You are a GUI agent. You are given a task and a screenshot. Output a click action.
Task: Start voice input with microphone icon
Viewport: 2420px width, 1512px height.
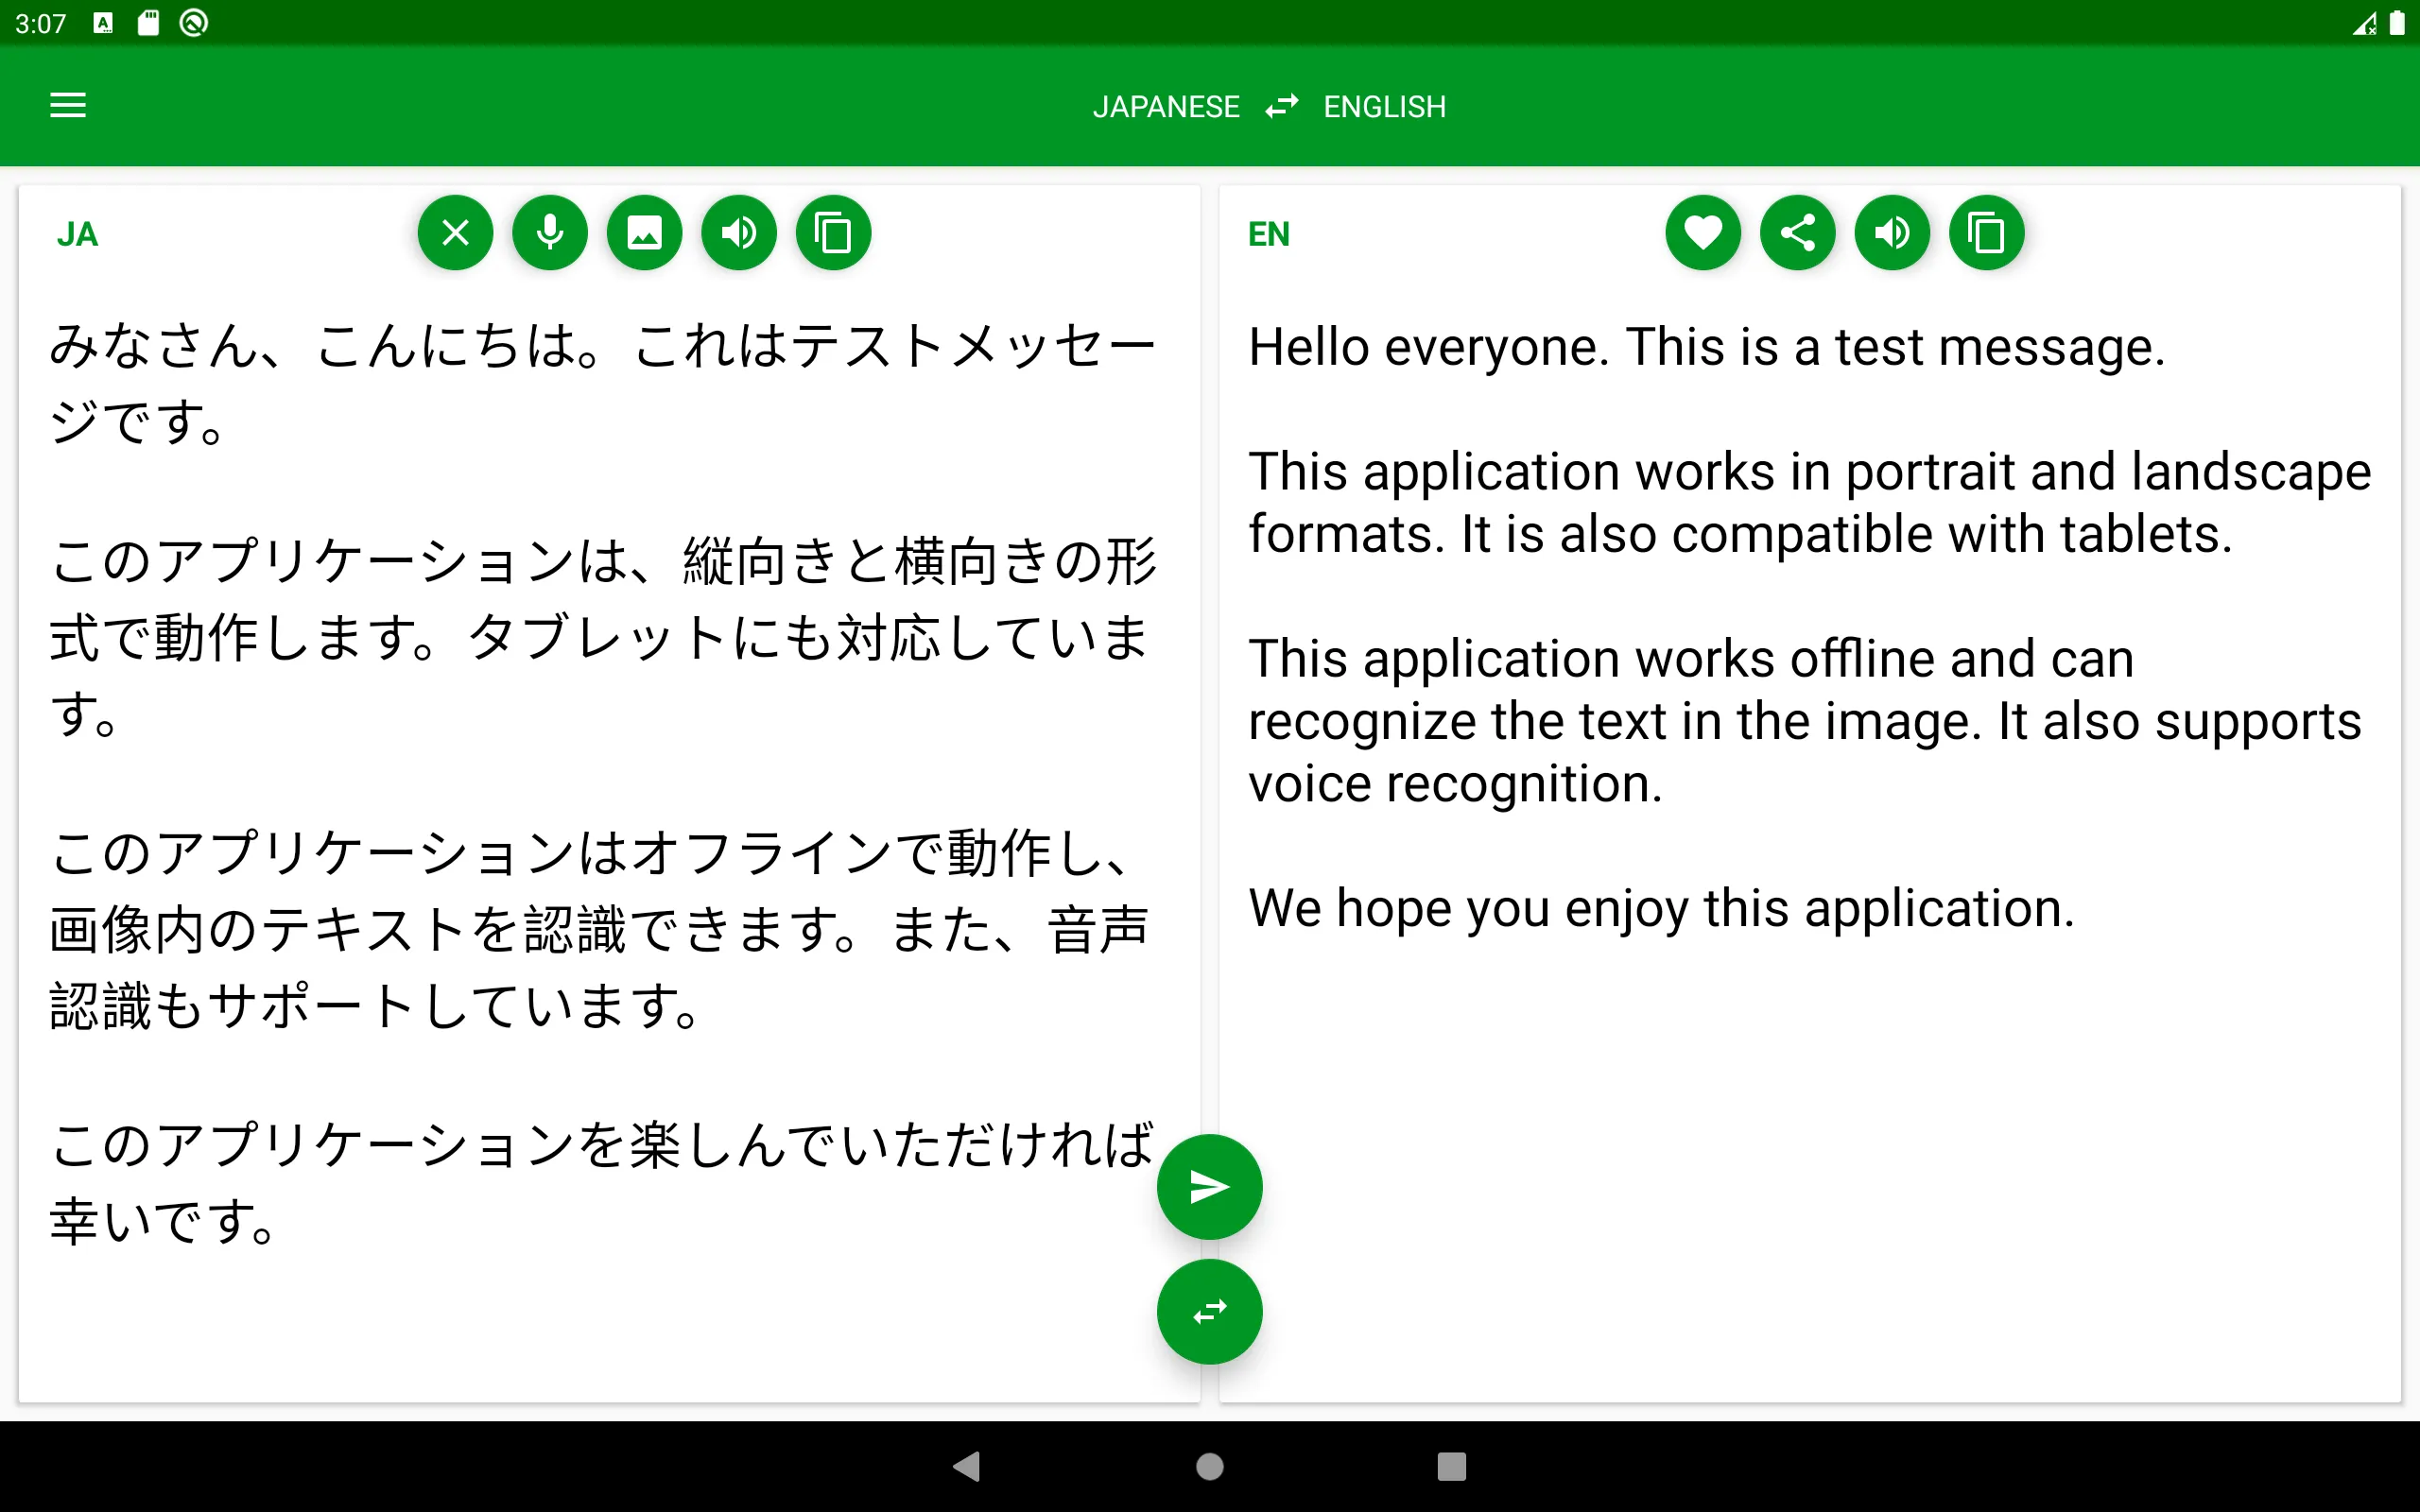550,233
